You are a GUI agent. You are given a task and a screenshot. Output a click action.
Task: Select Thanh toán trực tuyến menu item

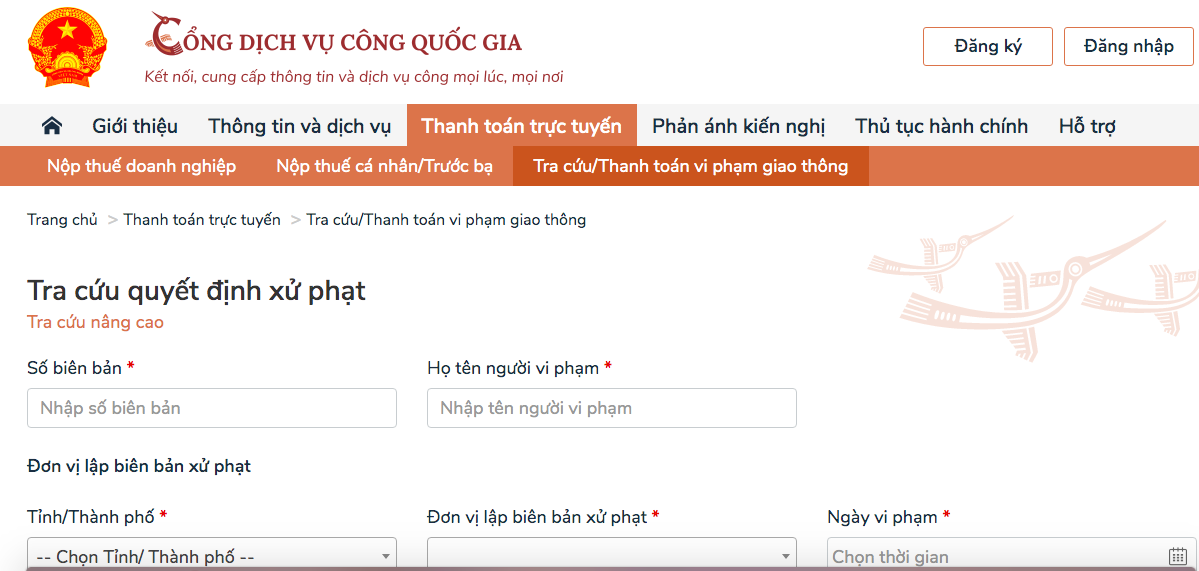[522, 126]
